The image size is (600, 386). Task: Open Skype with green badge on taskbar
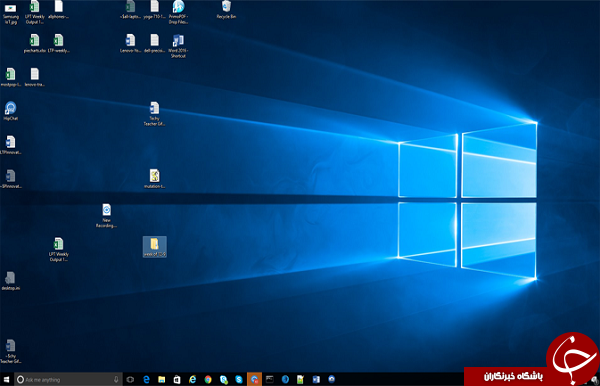click(224, 379)
